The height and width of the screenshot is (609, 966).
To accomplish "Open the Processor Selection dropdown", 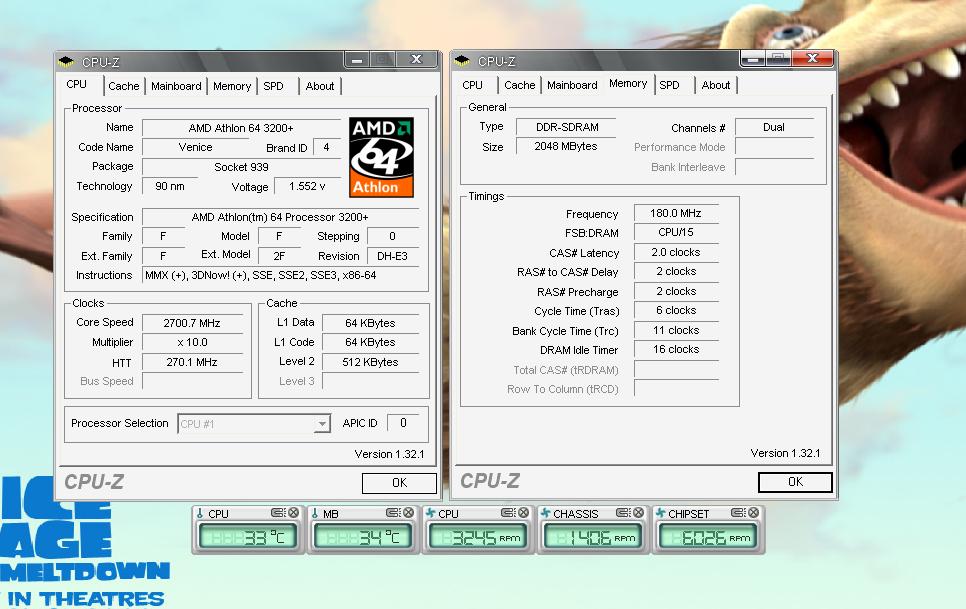I will coord(322,424).
